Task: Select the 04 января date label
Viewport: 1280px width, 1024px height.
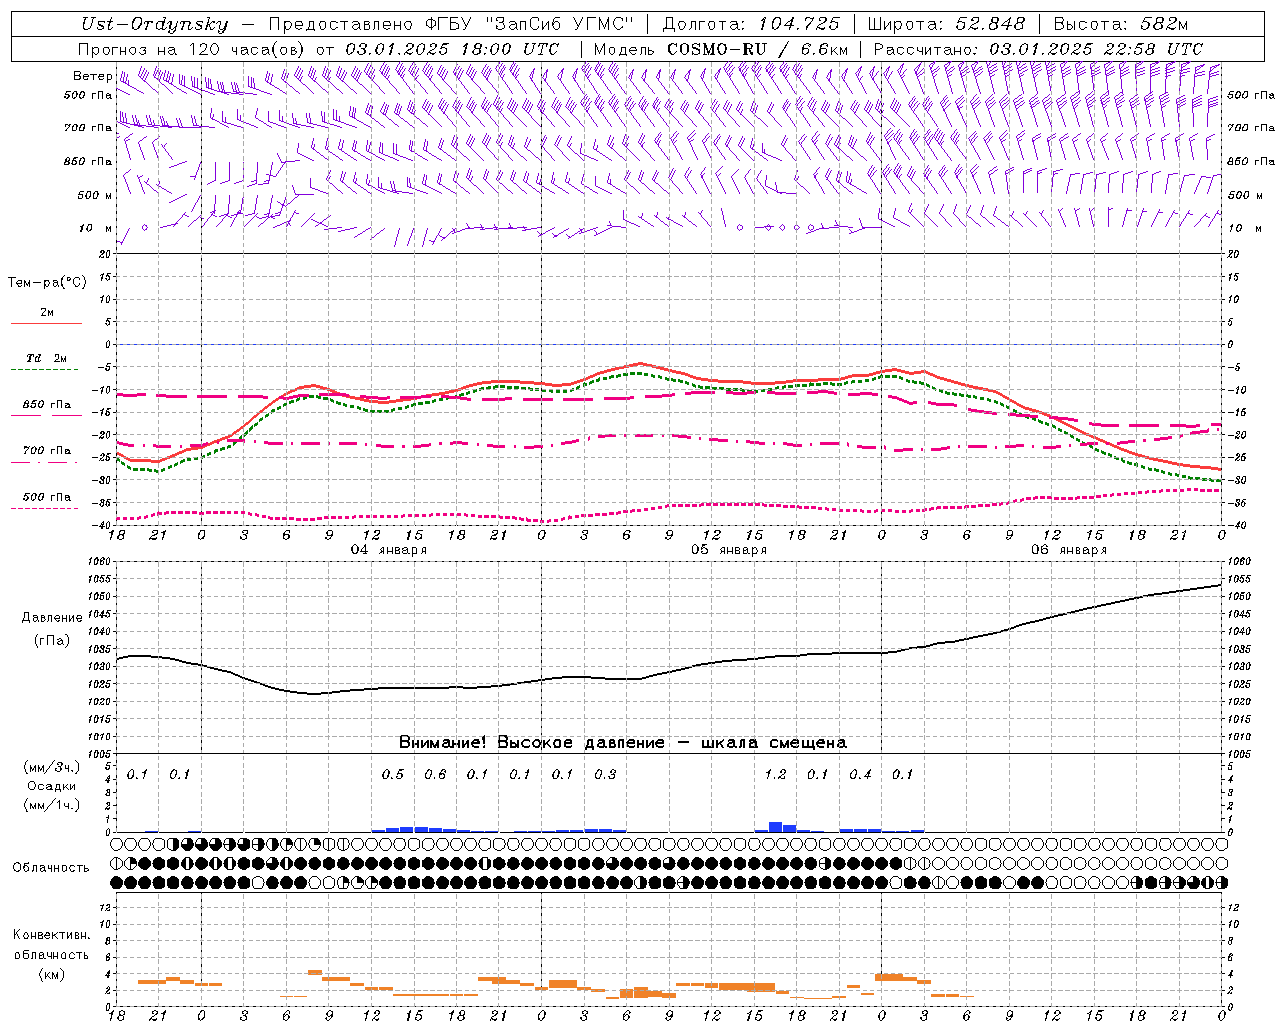Action: (x=388, y=550)
